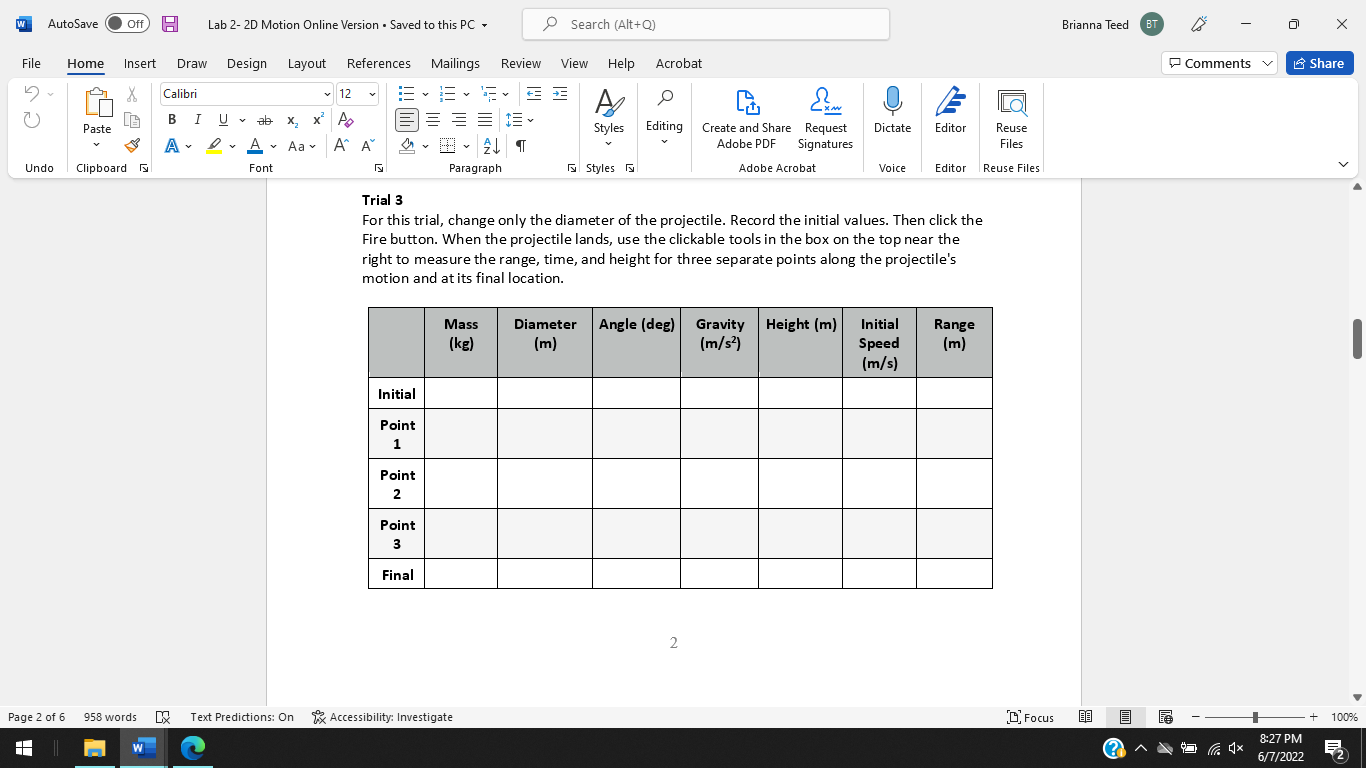Image resolution: width=1366 pixels, height=768 pixels.
Task: Sort text with the A-Z sort icon
Action: (x=492, y=146)
